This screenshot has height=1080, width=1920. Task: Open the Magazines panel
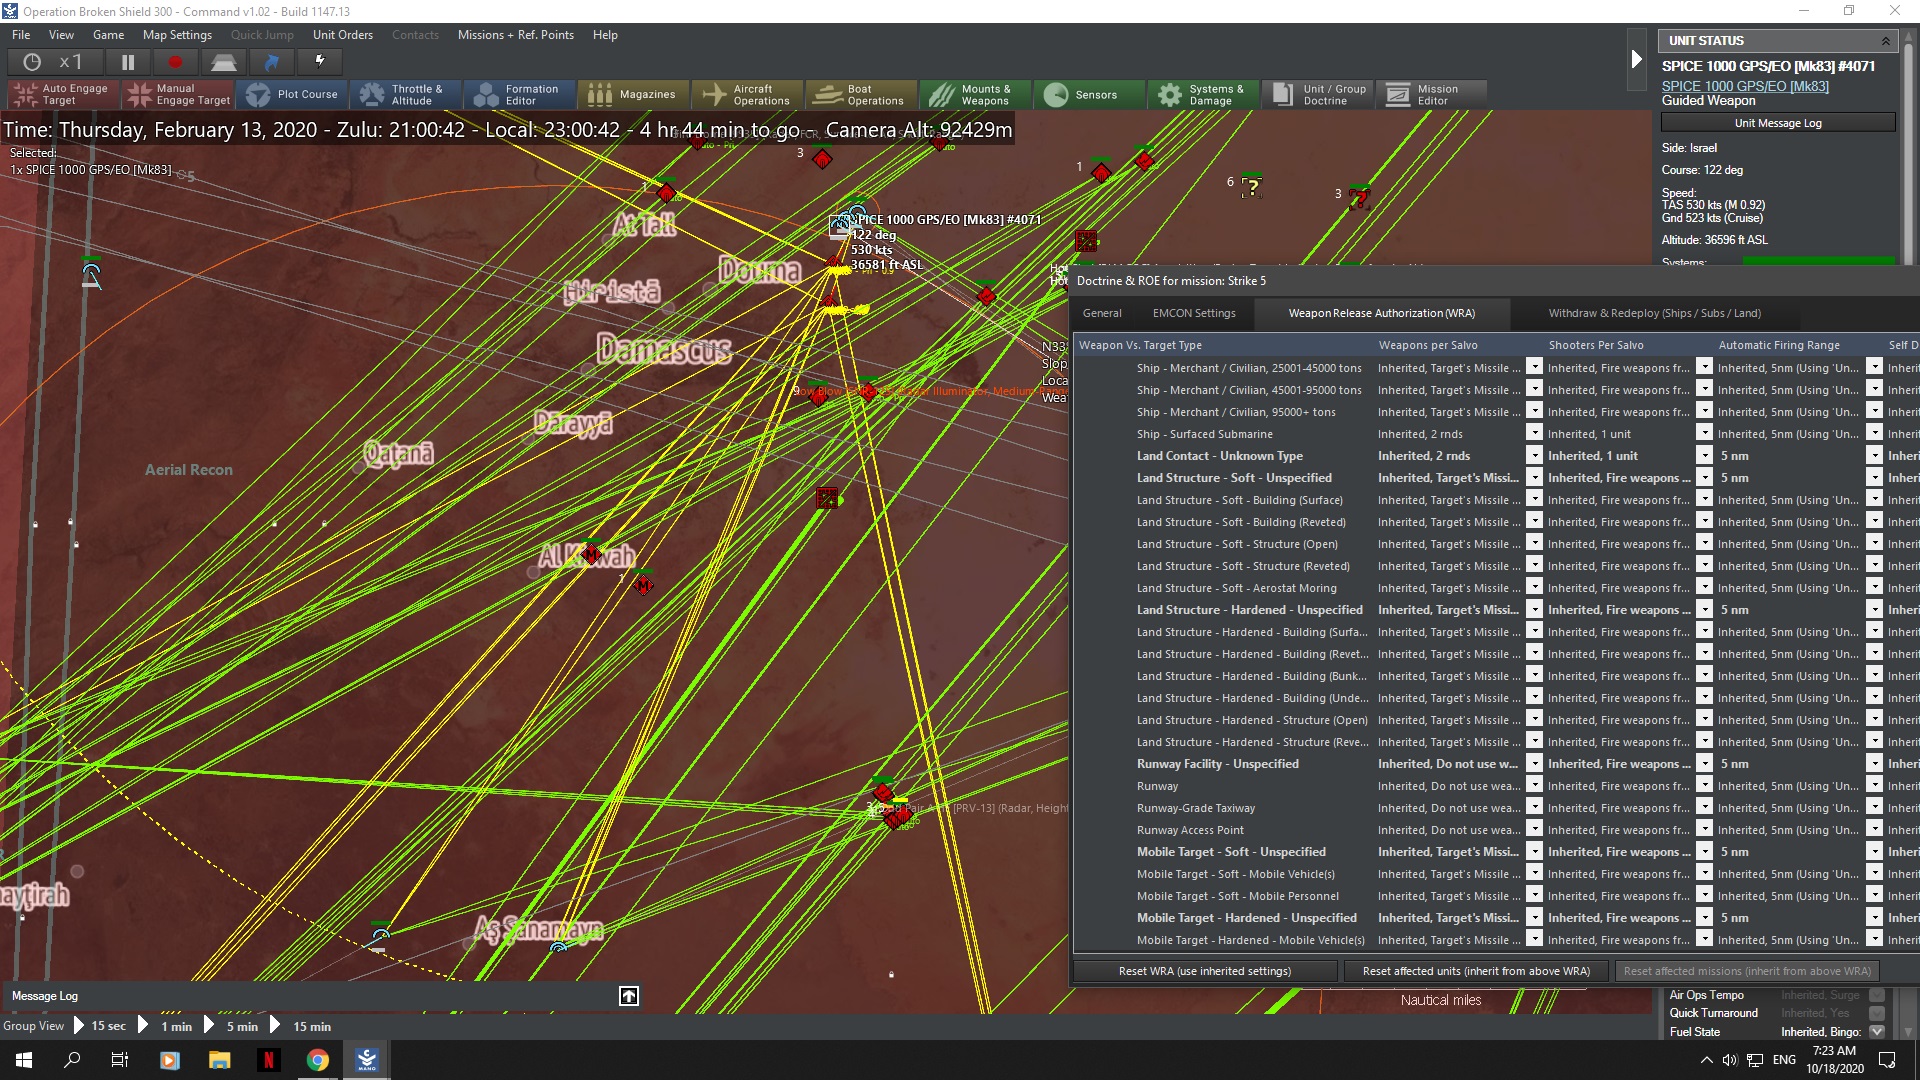pos(634,95)
